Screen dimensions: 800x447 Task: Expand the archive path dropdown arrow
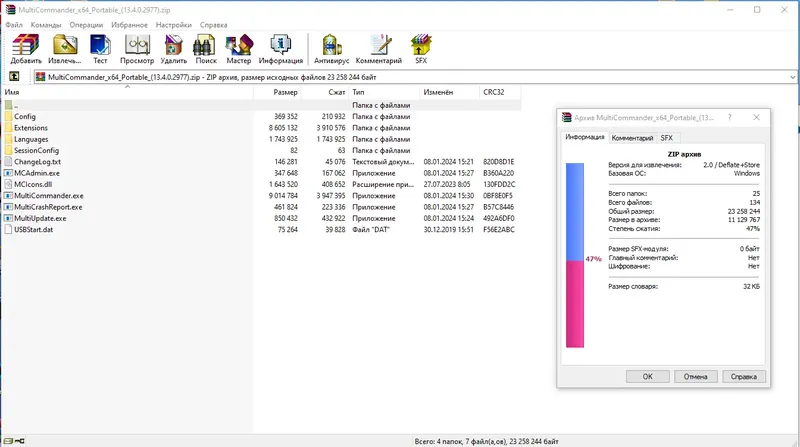(x=792, y=77)
